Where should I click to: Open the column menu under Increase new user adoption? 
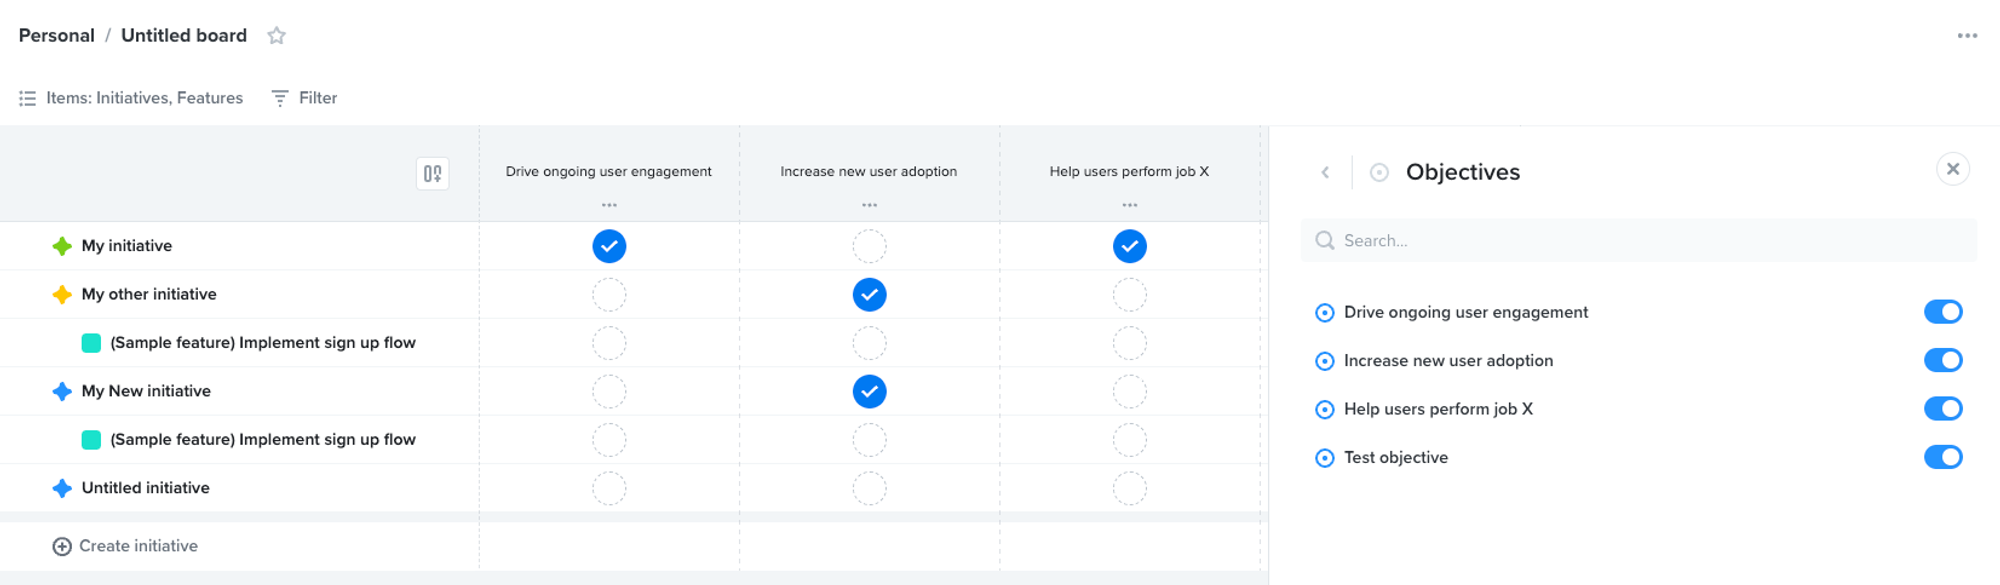[868, 204]
